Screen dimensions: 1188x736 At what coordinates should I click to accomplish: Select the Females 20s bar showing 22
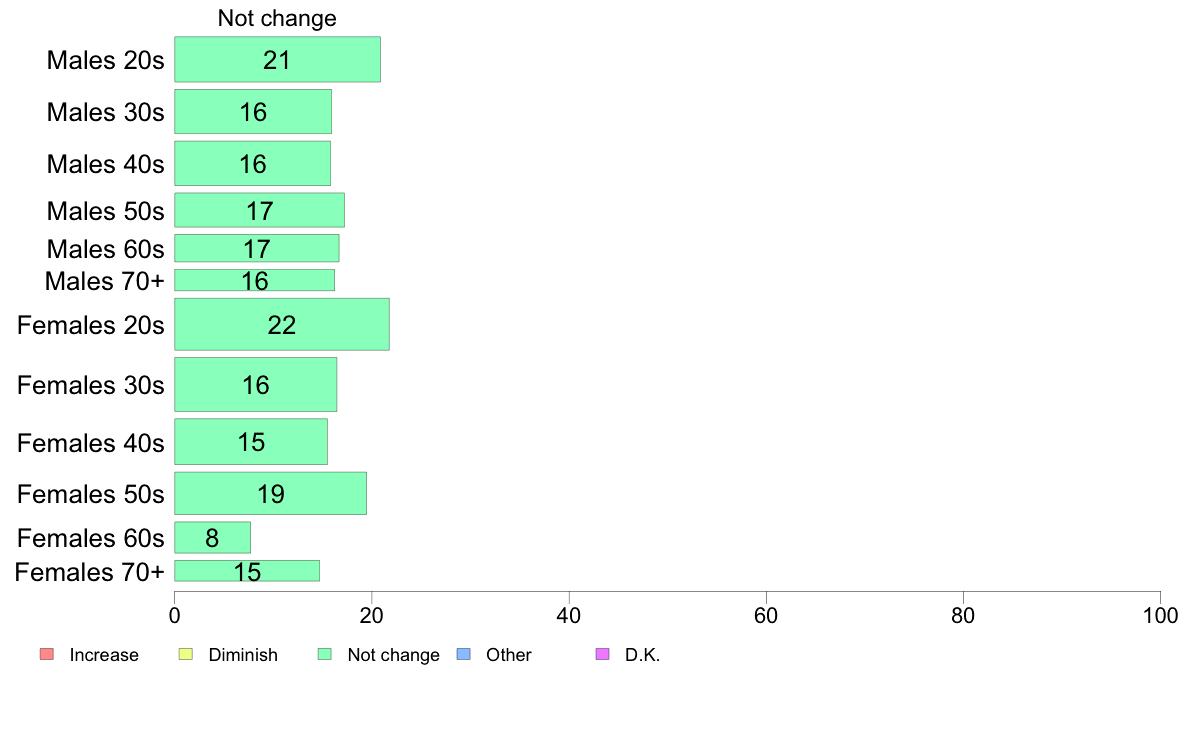tap(282, 324)
